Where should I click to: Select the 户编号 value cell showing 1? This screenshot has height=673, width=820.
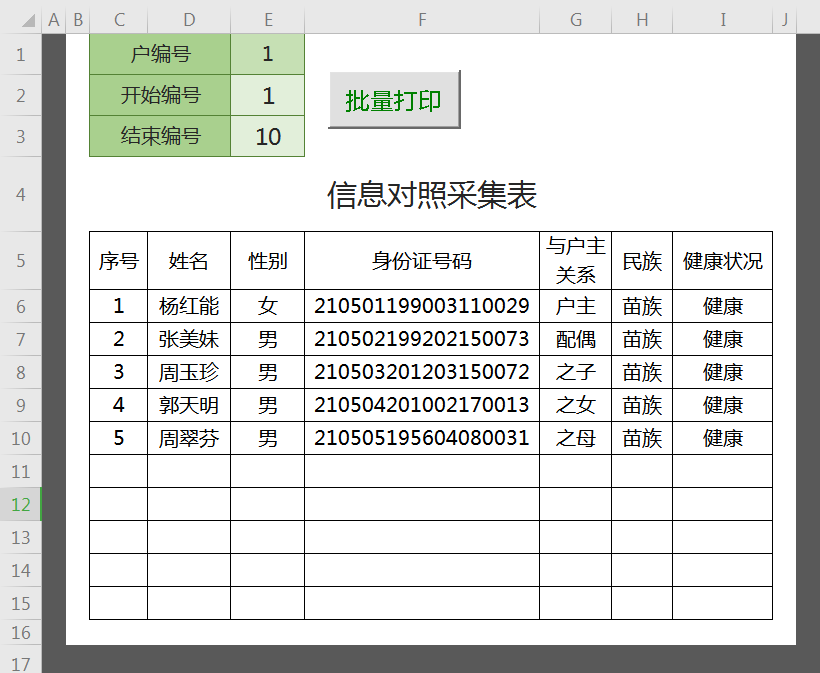point(268,54)
